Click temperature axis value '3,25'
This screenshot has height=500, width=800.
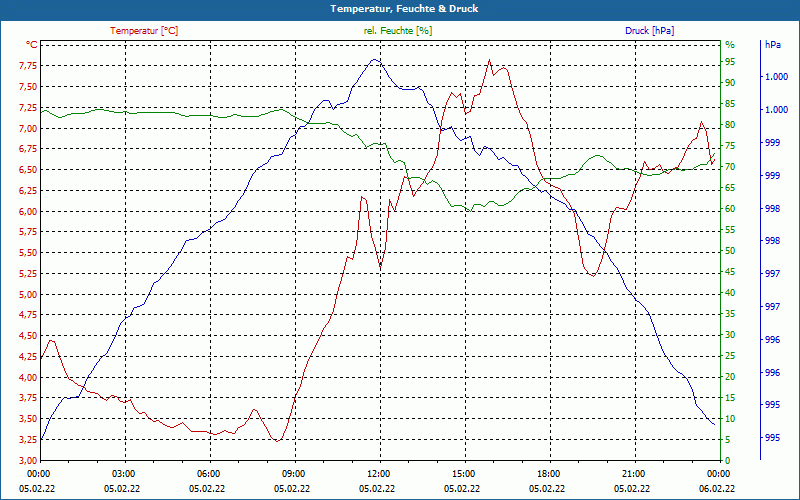pos(28,440)
